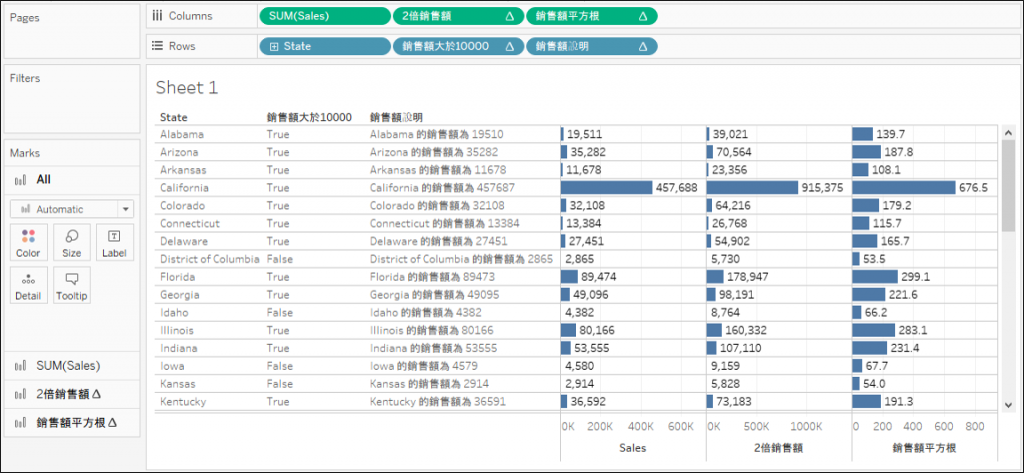This screenshot has height=473, width=1024.
Task: Click text 'Kansas 的銷售額為 2914'
Action: (x=429, y=384)
